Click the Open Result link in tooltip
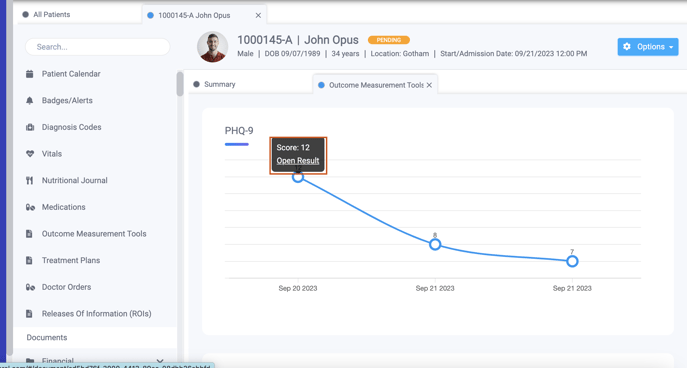This screenshot has width=687, height=368. pos(297,161)
